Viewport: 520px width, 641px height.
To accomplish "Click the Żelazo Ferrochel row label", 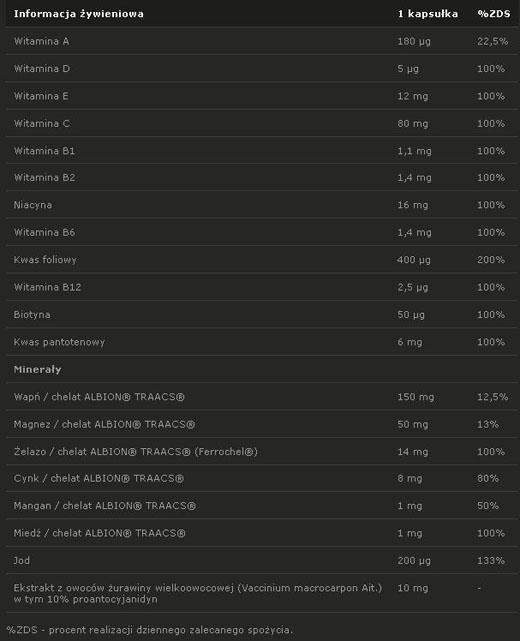I will click(136, 452).
